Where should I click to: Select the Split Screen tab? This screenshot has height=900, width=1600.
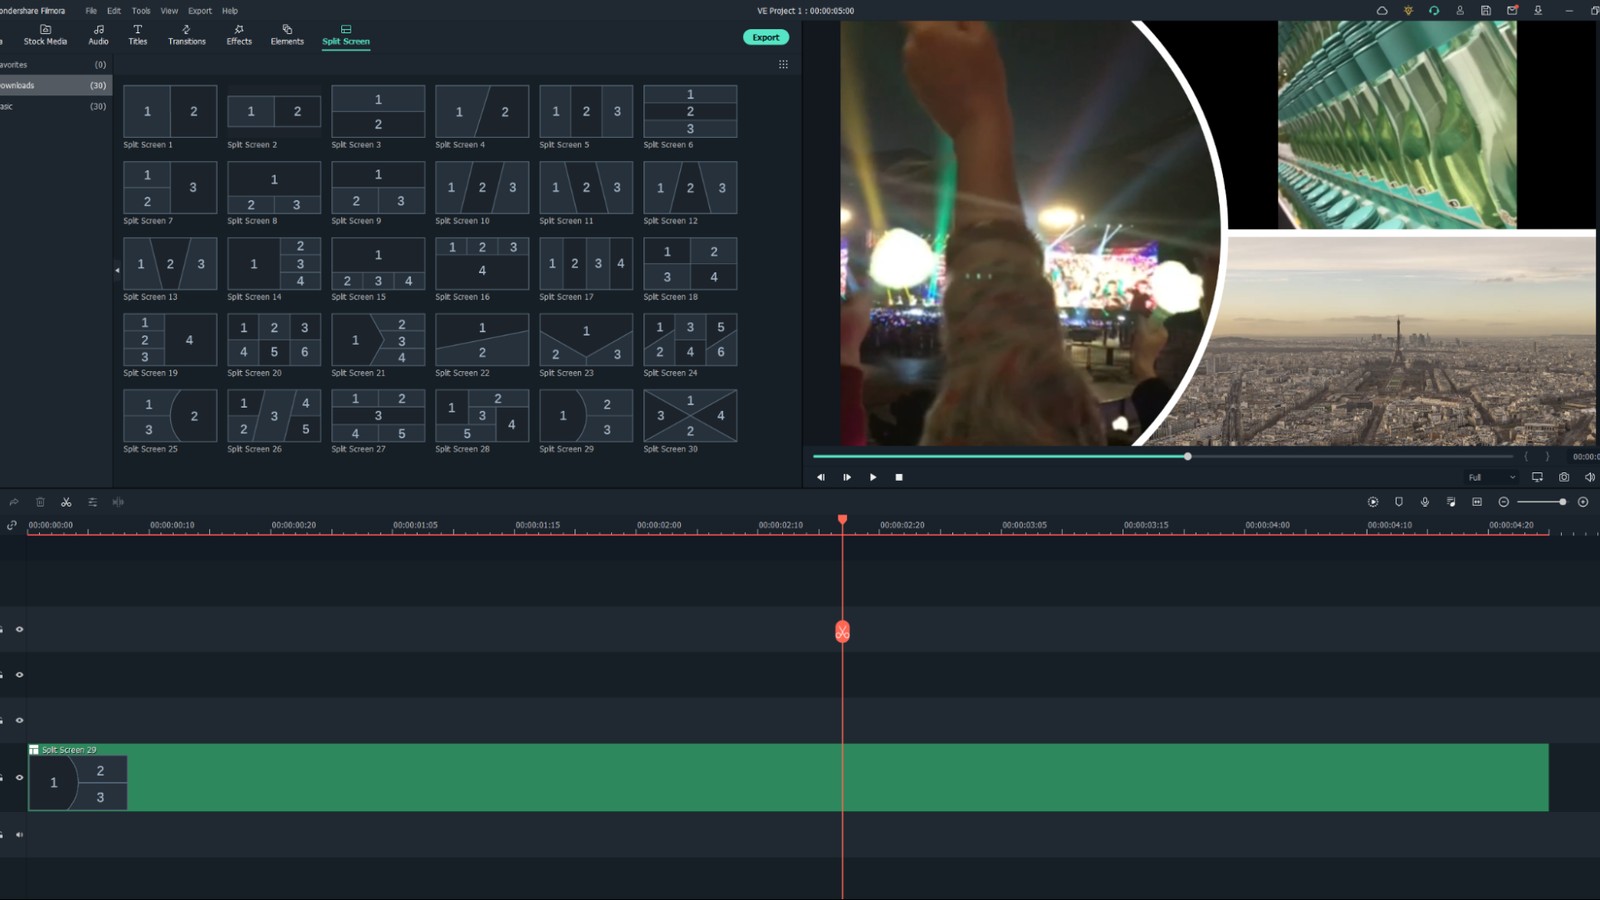click(346, 35)
